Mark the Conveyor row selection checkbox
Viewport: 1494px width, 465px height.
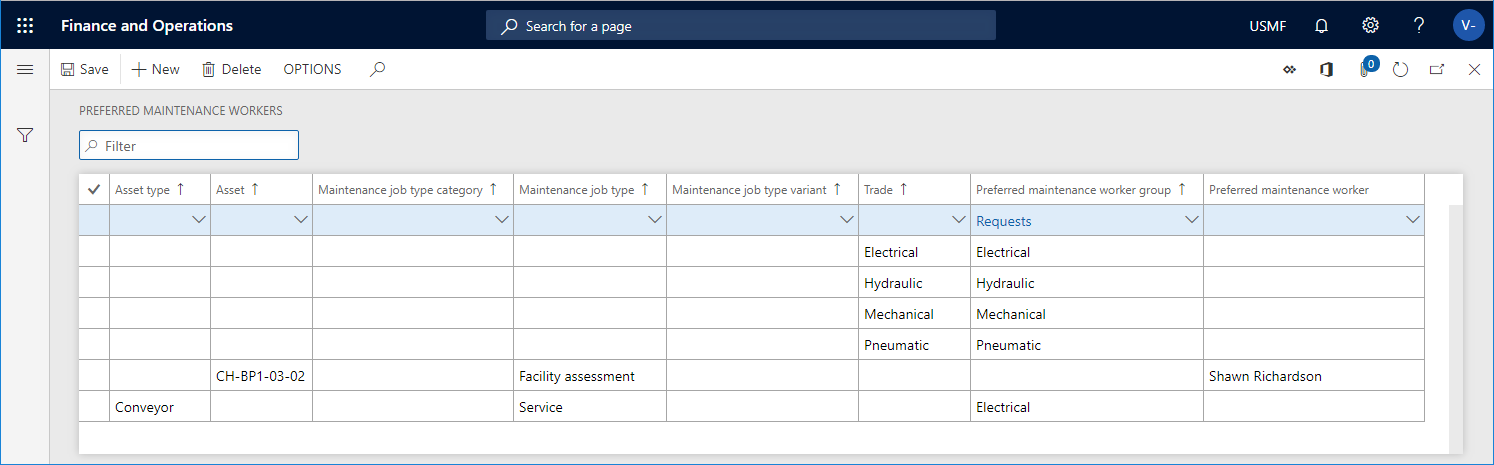click(94, 407)
